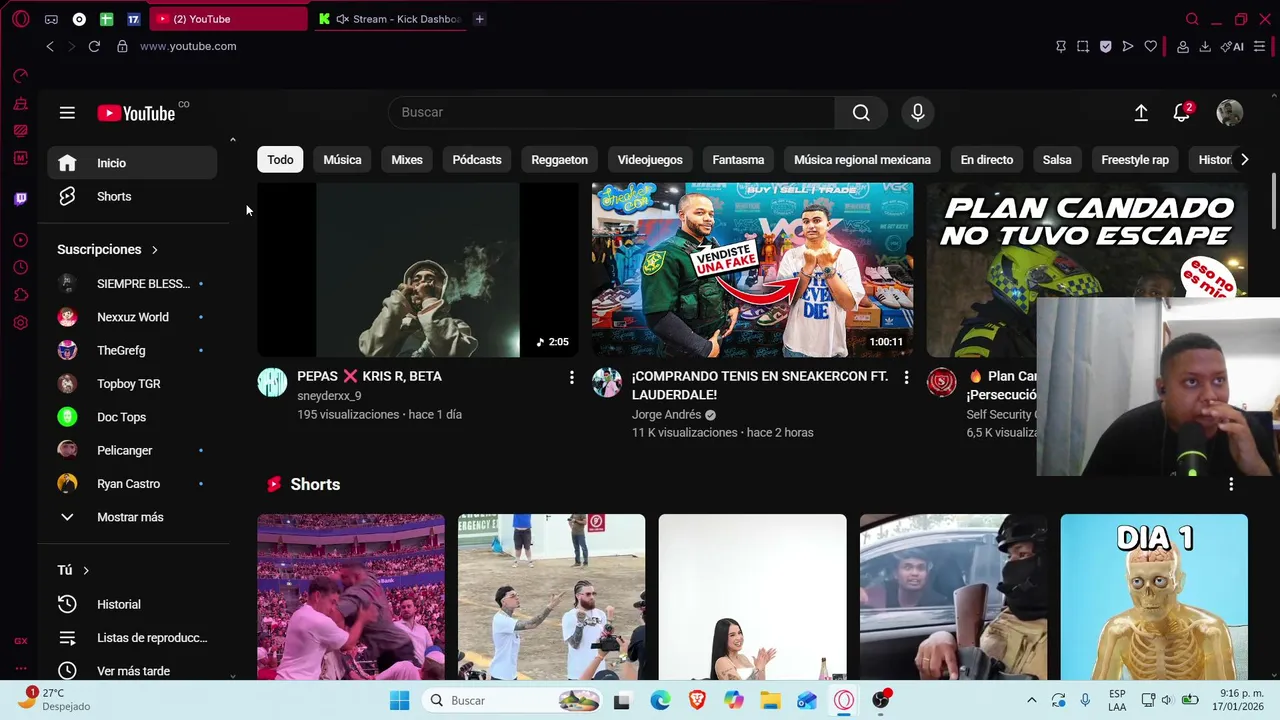Show more filter chips with right arrow
Image resolution: width=1280 pixels, height=720 pixels.
(1244, 160)
